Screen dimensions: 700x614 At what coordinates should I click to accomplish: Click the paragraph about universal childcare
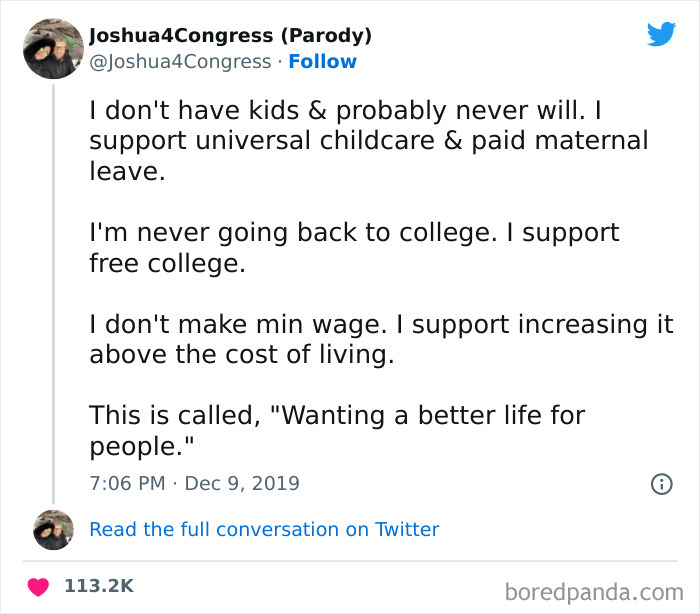369,140
